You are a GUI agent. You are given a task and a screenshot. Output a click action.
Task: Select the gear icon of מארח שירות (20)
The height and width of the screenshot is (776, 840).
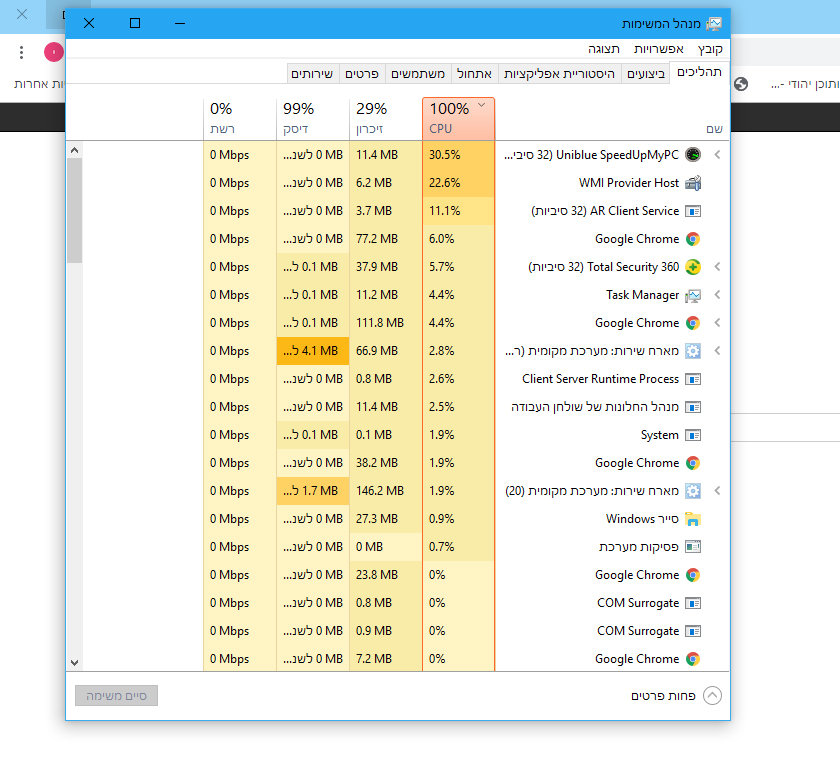693,491
